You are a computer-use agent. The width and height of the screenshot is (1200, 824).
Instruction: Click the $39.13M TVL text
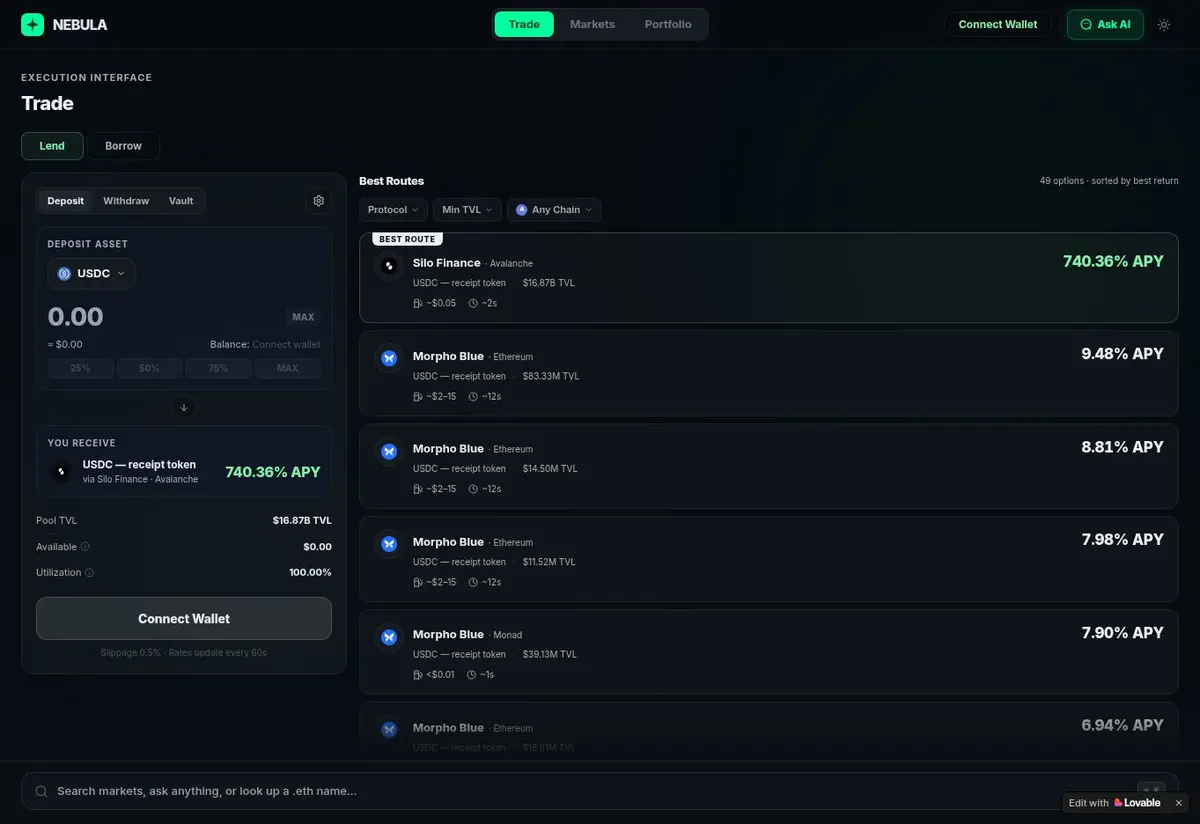tap(550, 654)
